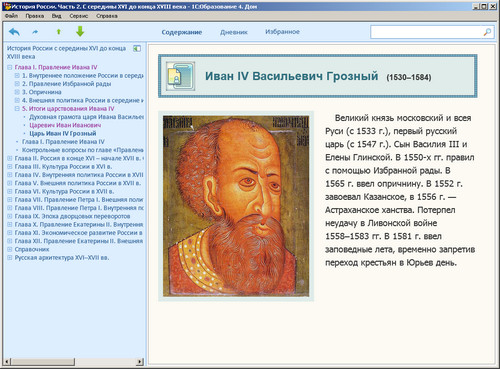Open the Сервис menu
This screenshot has width=500, height=369.
point(79,16)
